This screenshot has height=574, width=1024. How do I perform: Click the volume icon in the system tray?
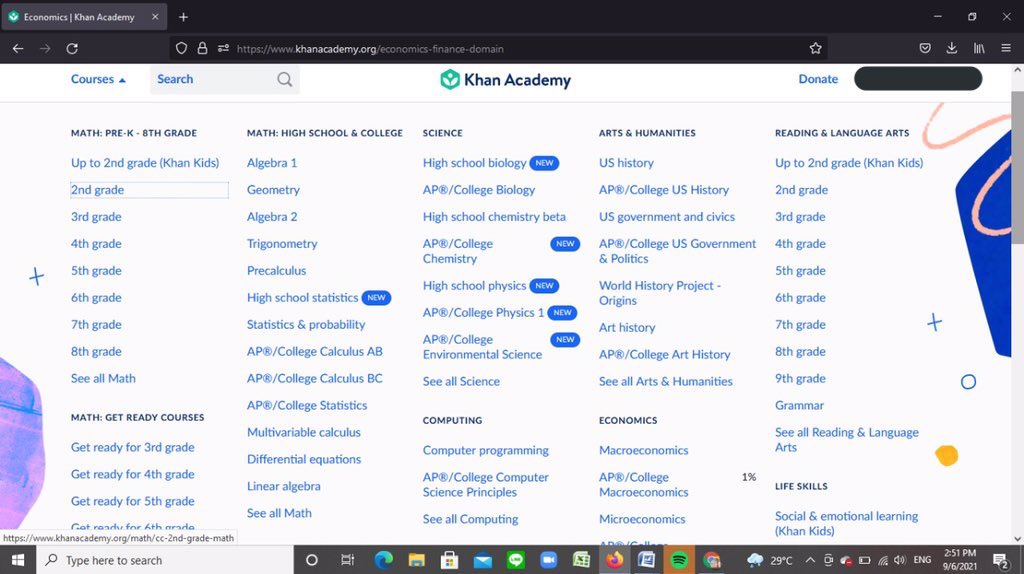pyautogui.click(x=900, y=560)
